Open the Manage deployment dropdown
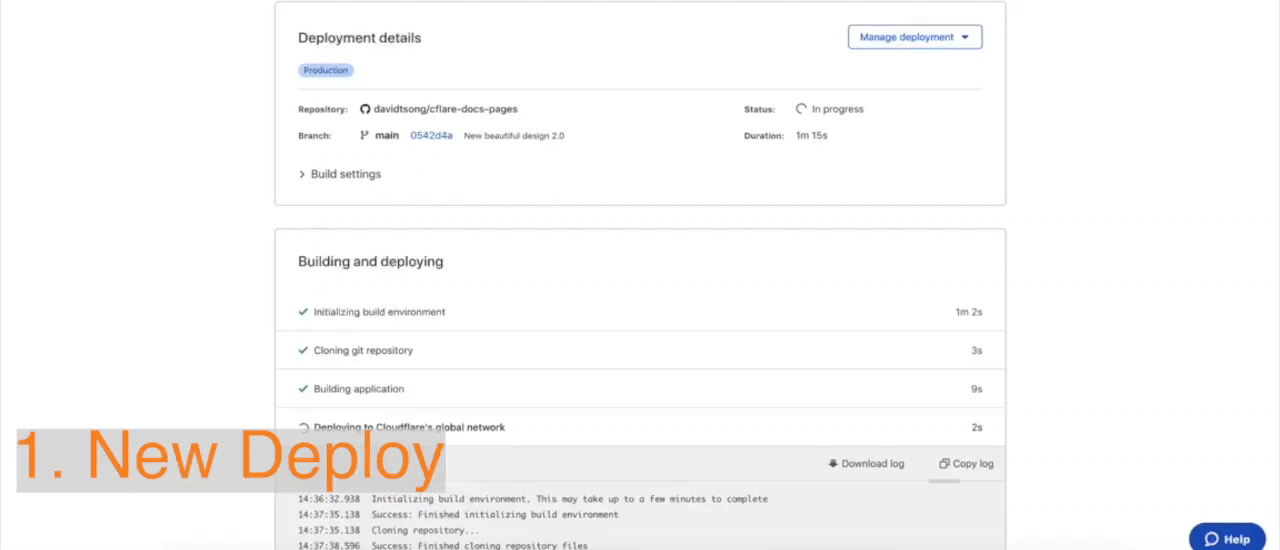This screenshot has width=1280, height=550. [915, 37]
